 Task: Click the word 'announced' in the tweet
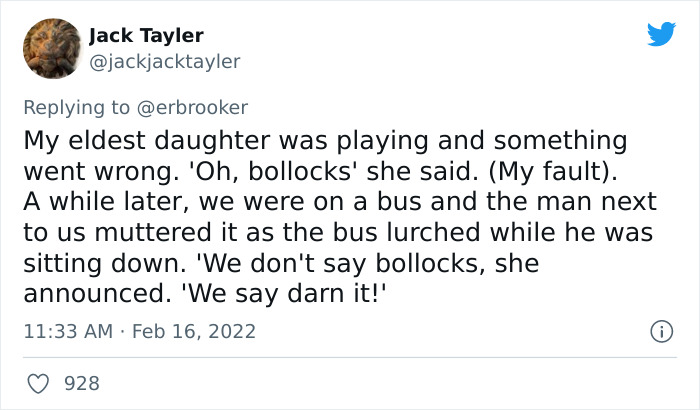click(x=83, y=293)
